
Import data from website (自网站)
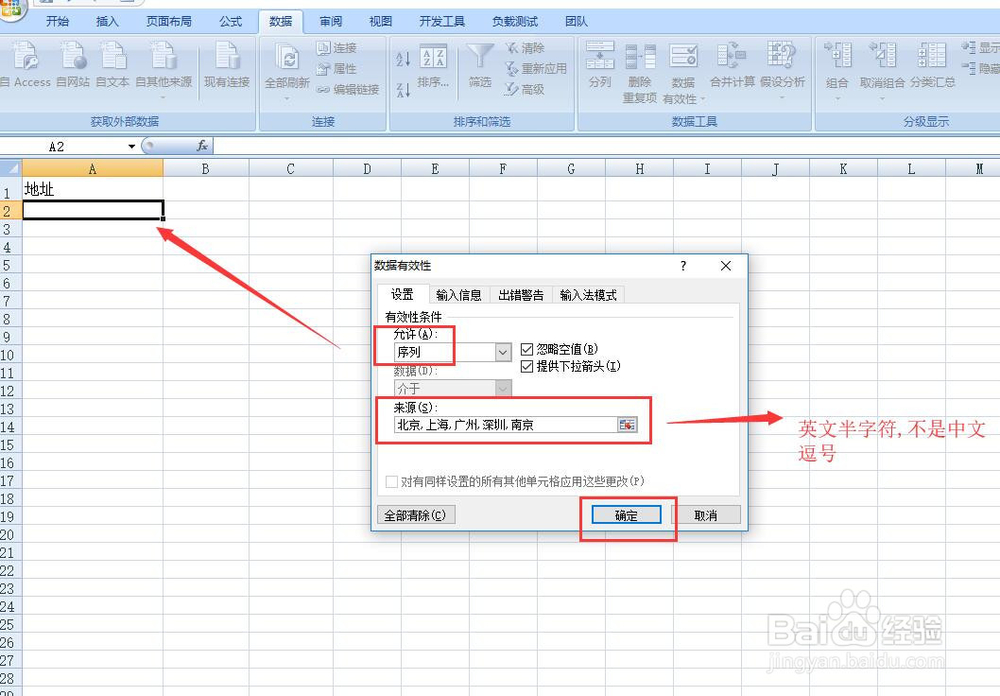[x=73, y=64]
